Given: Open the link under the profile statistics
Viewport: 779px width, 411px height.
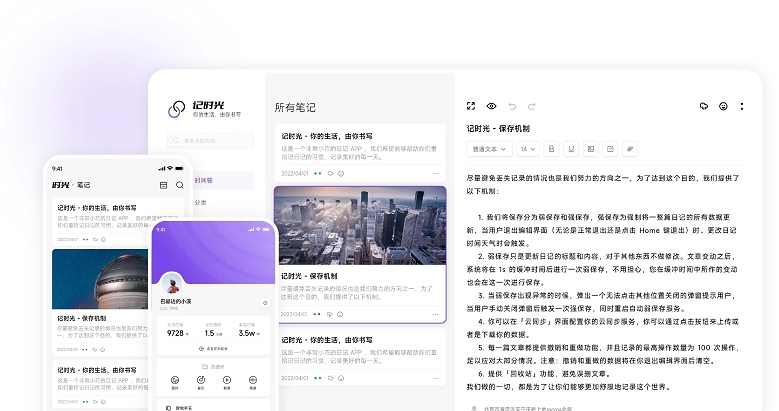Looking at the screenshot, I should pyautogui.click(x=213, y=349).
